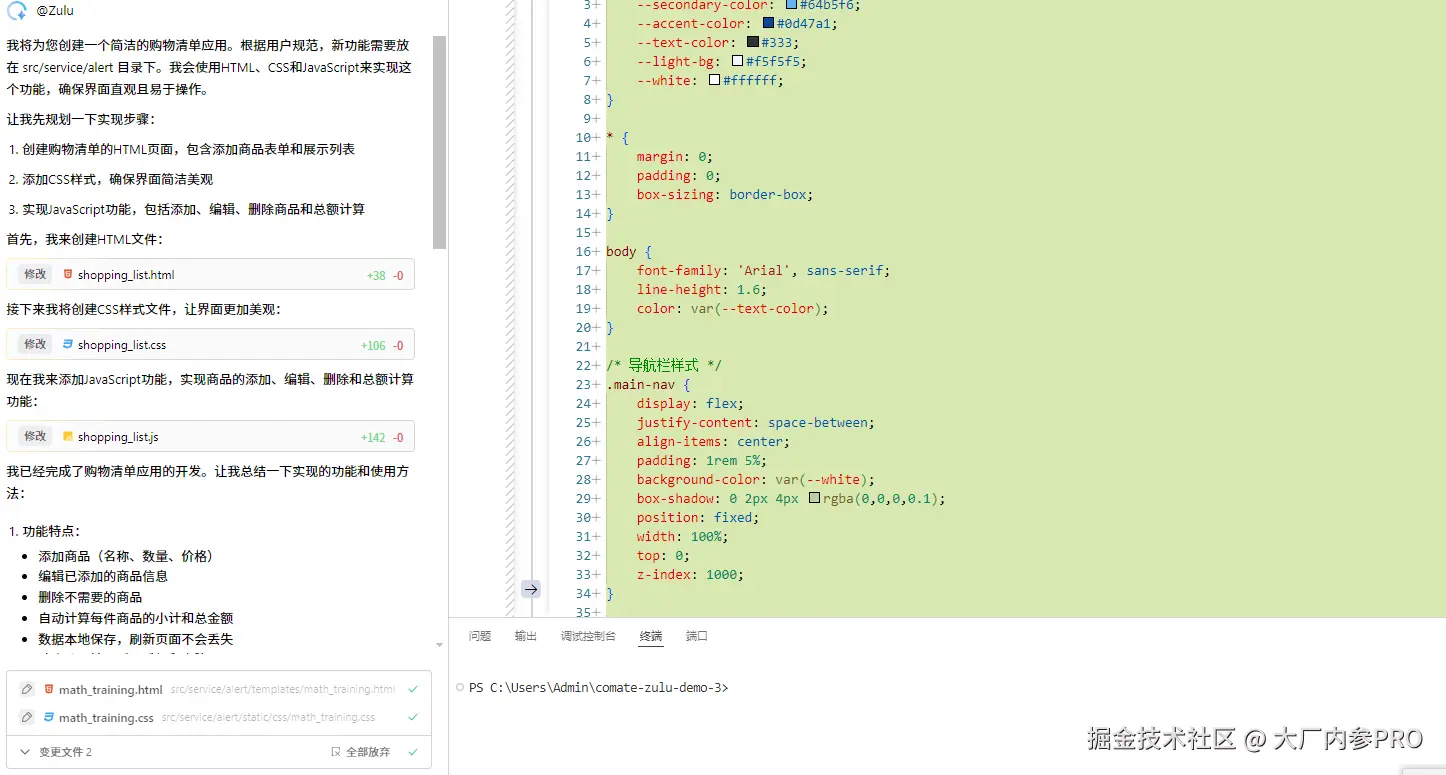Image resolution: width=1446 pixels, height=775 pixels.
Task: Click the Zulu assistant avatar icon
Action: [x=16, y=10]
